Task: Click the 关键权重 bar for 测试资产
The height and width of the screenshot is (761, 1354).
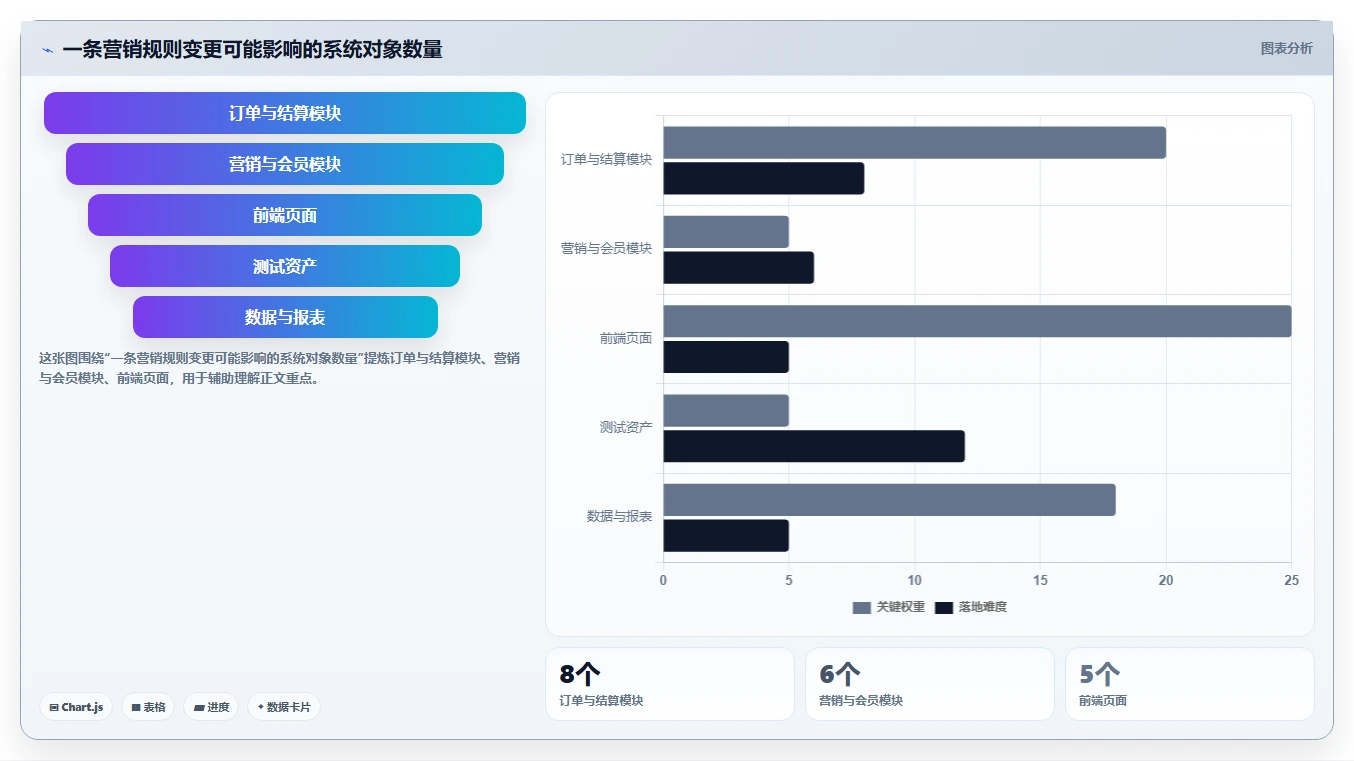Action: (726, 410)
